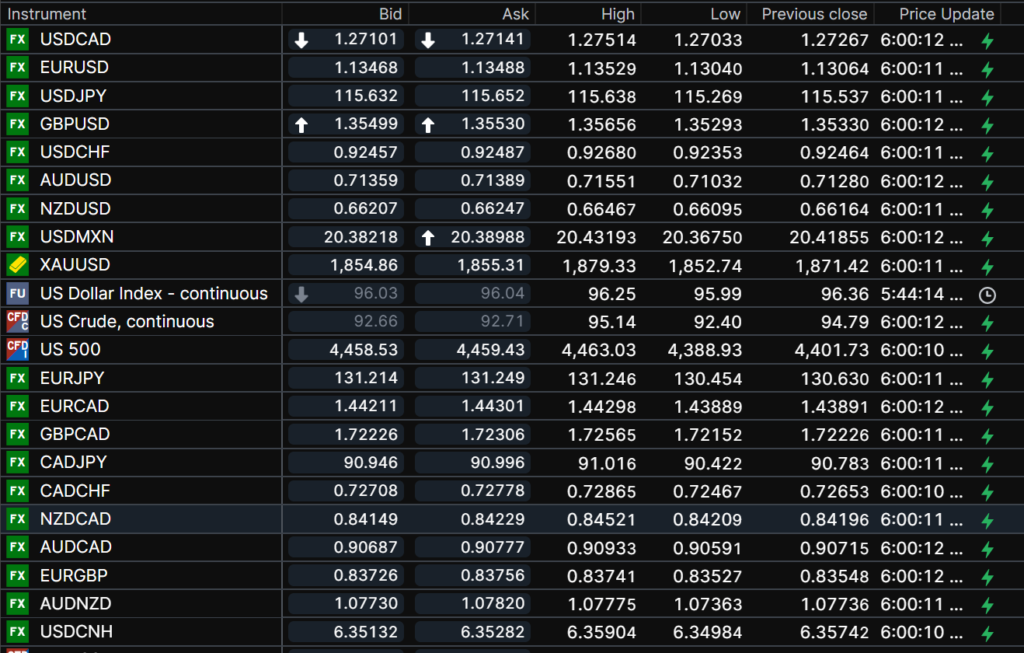Click the FX icon beside EURGBP
Image resolution: width=1024 pixels, height=653 pixels.
[18, 576]
